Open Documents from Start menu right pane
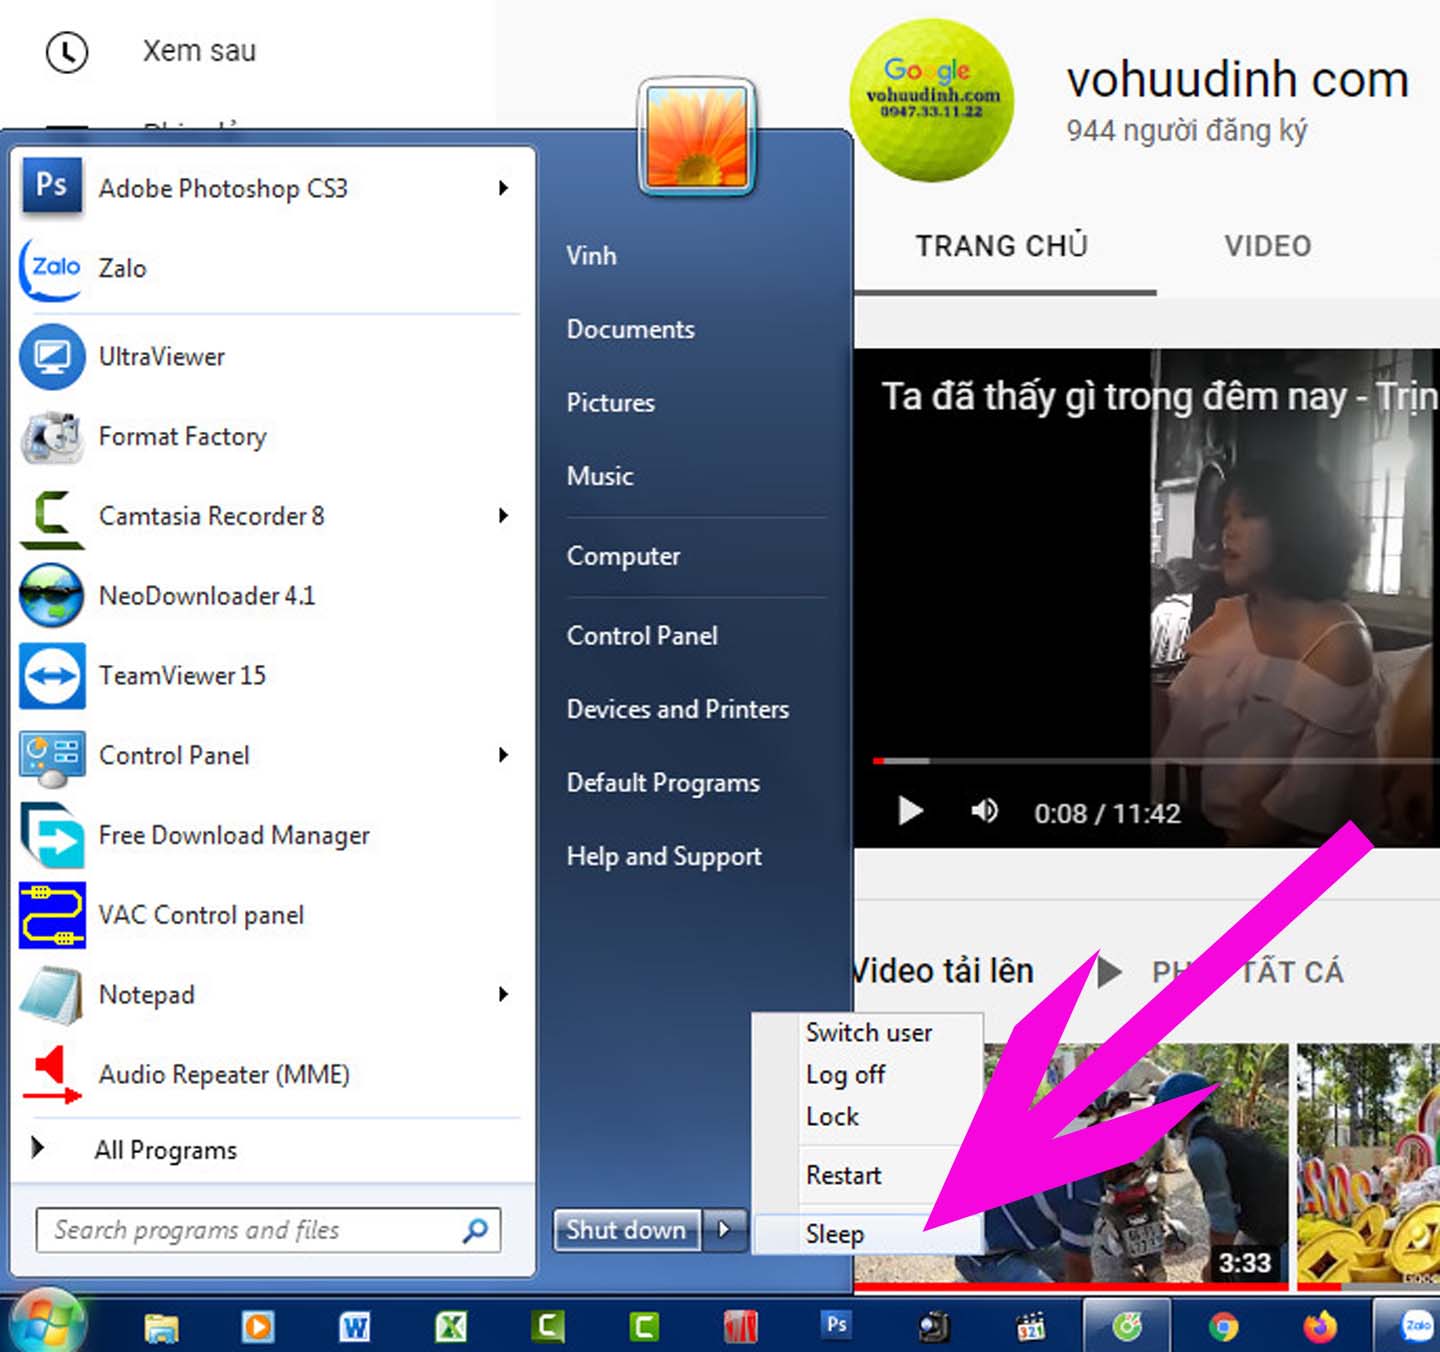Viewport: 1440px width, 1352px height. pos(630,329)
